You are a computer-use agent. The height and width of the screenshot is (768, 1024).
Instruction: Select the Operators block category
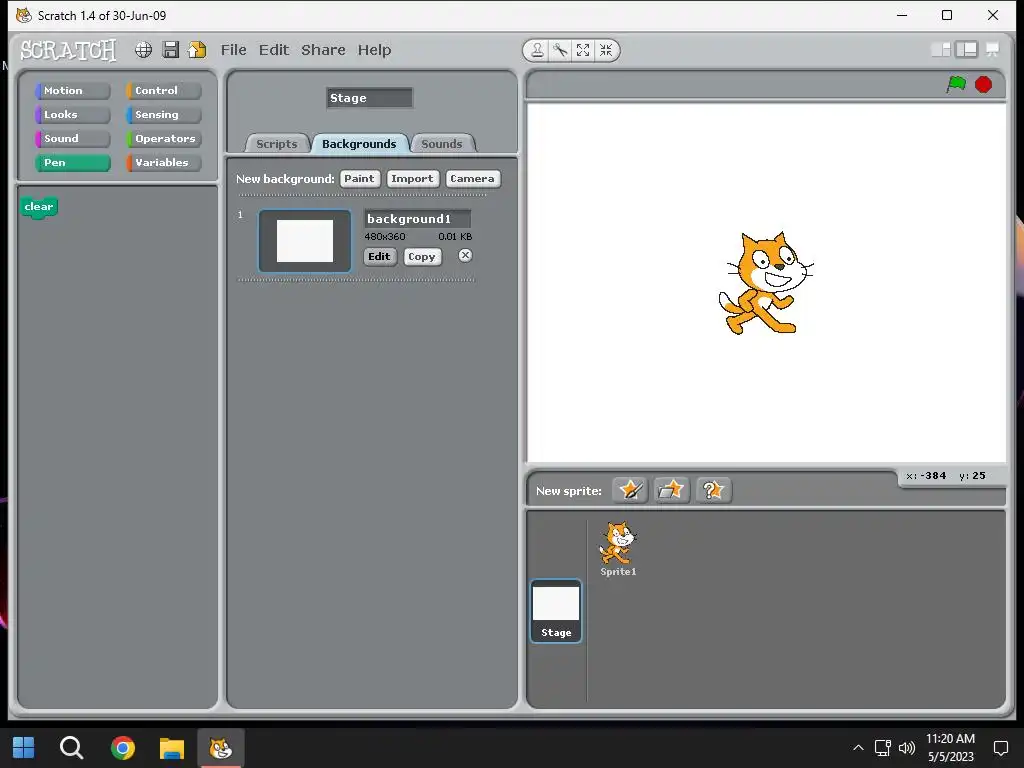164,138
